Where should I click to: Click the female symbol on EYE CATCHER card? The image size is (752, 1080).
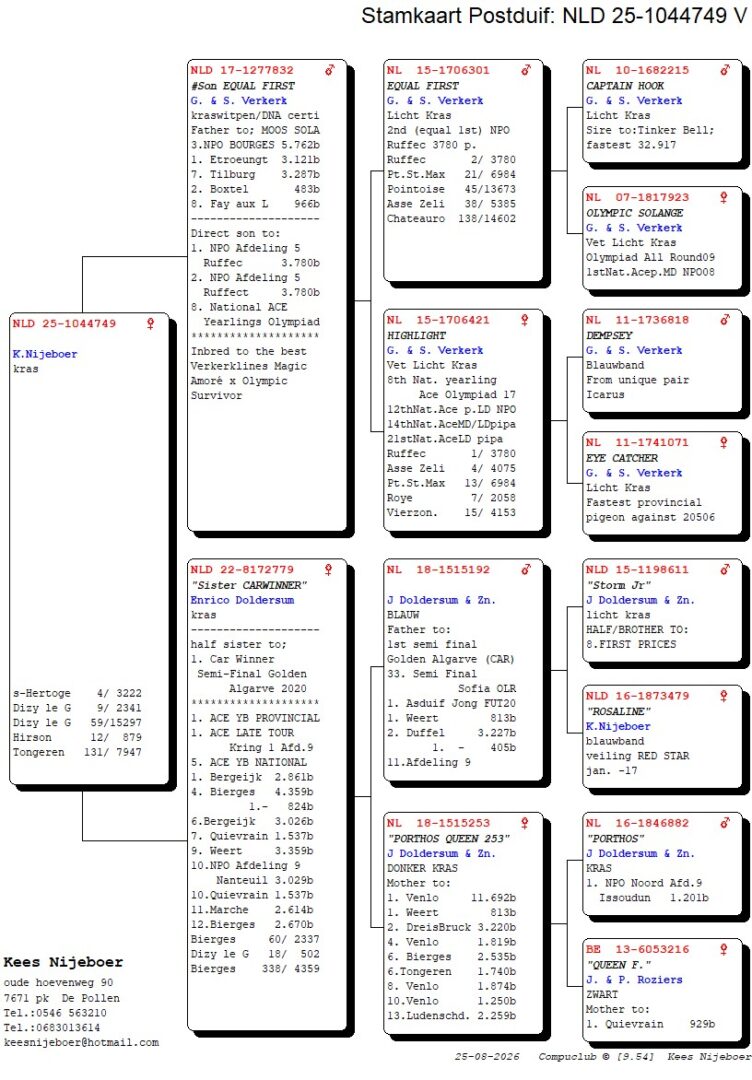tap(724, 443)
